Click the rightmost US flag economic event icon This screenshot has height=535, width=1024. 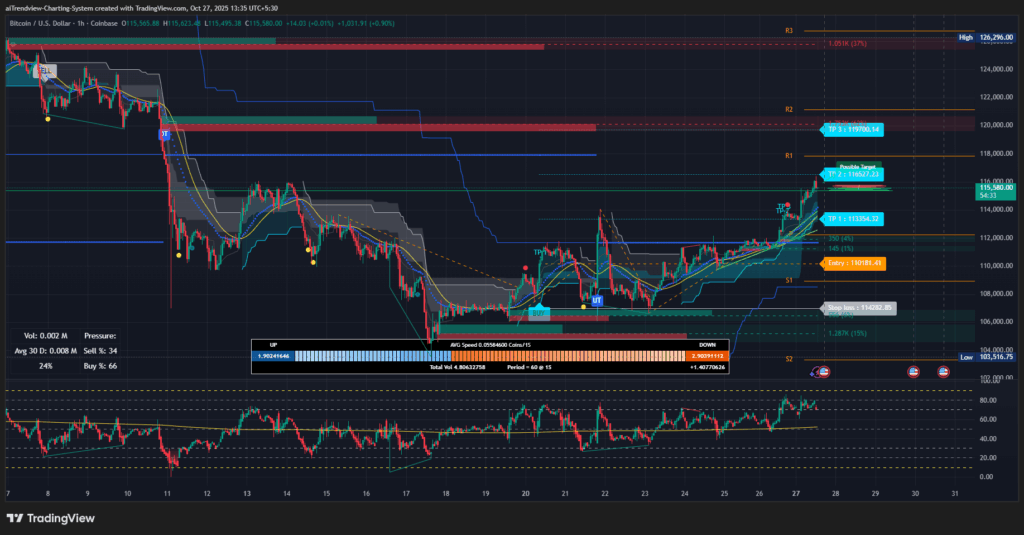pyautogui.click(x=943, y=371)
